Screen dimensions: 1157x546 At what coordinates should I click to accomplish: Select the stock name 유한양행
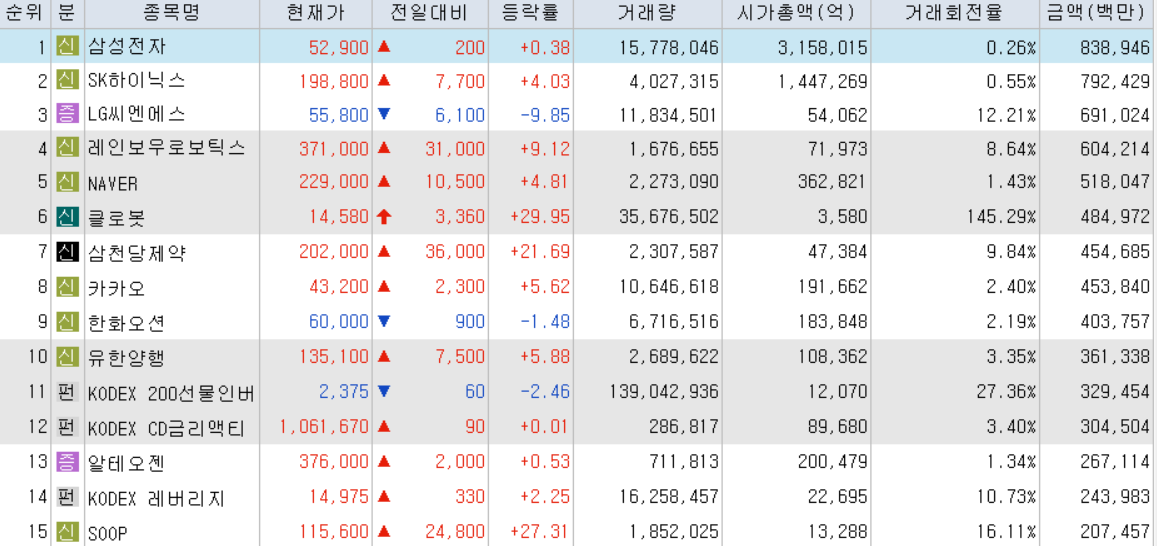126,358
